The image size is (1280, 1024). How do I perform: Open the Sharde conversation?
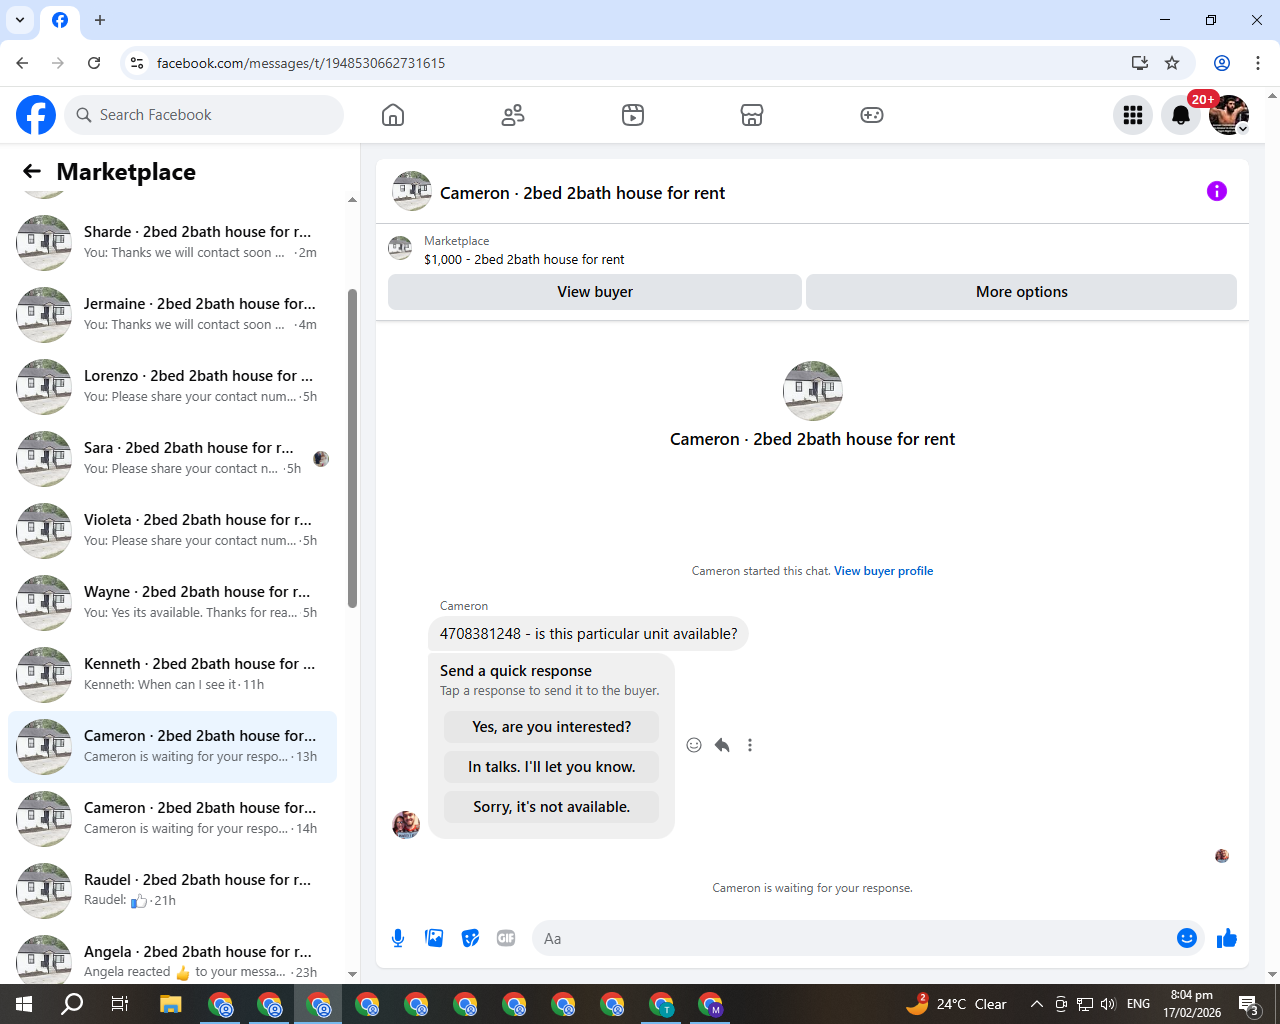[x=172, y=243]
